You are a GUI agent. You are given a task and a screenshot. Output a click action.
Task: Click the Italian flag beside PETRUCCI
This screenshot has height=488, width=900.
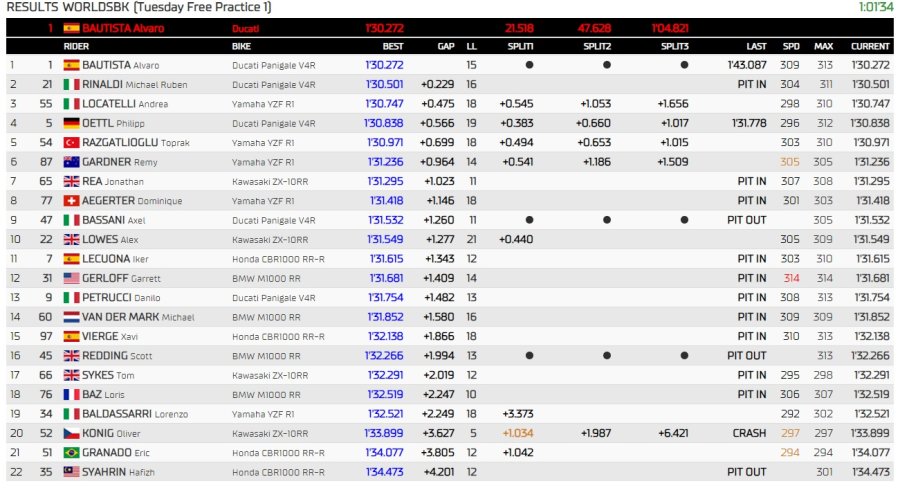[x=71, y=297]
